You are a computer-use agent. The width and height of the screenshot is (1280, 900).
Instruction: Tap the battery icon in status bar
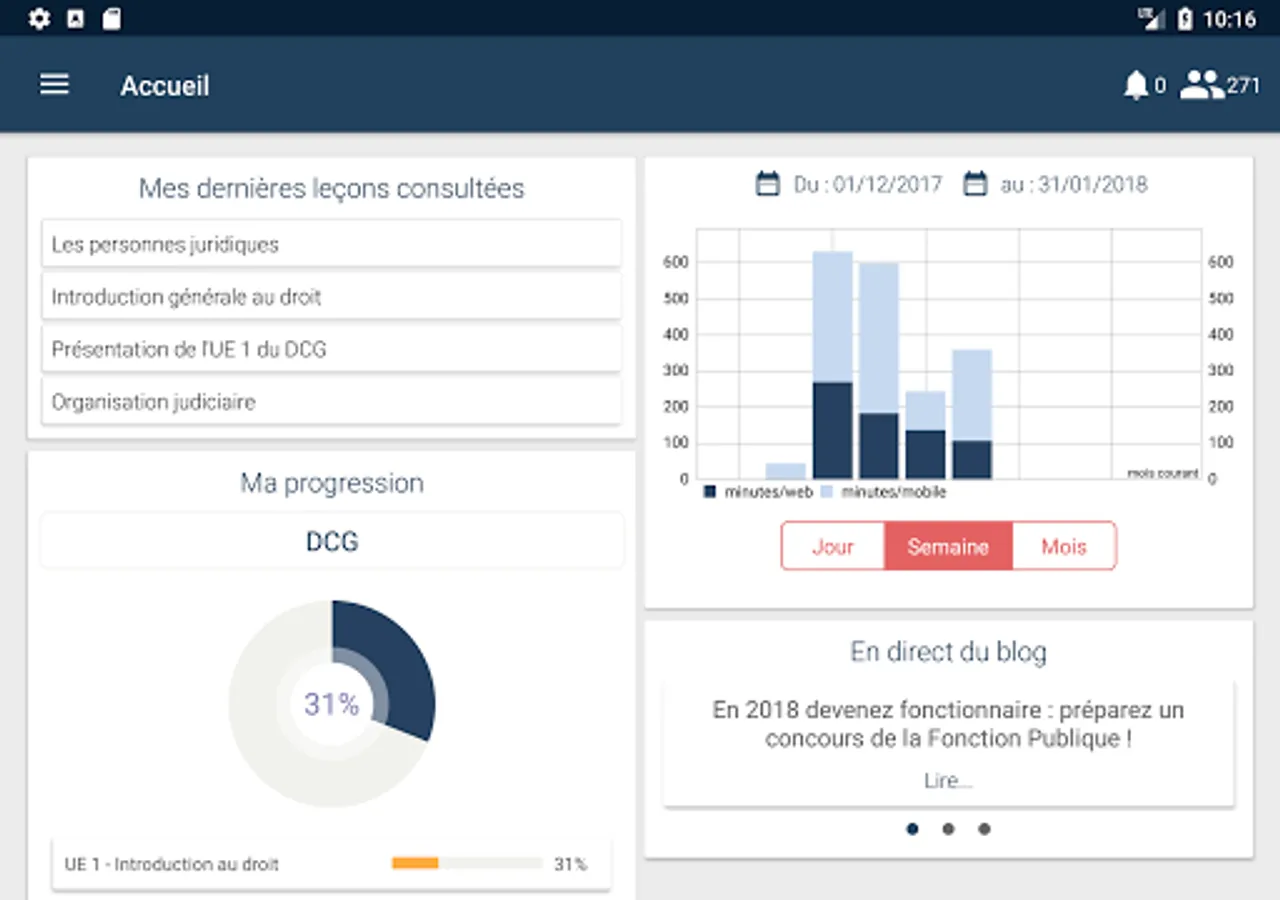pos(1185,18)
